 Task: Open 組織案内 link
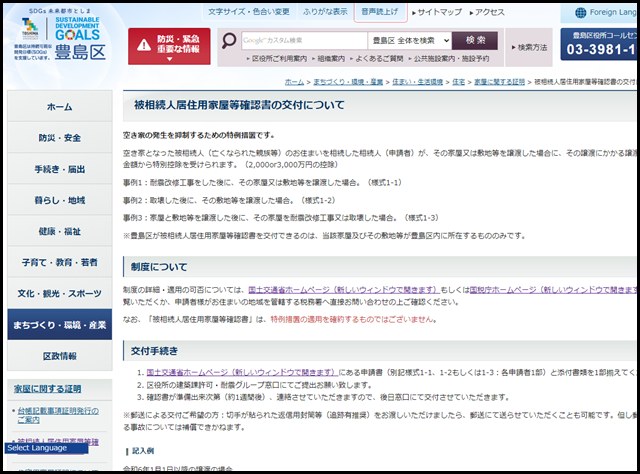pyautogui.click(x=329, y=59)
